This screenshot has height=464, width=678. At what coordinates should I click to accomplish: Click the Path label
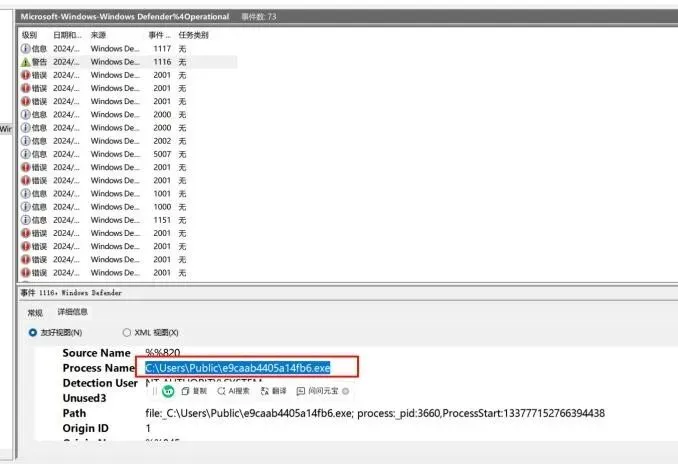[x=74, y=413]
